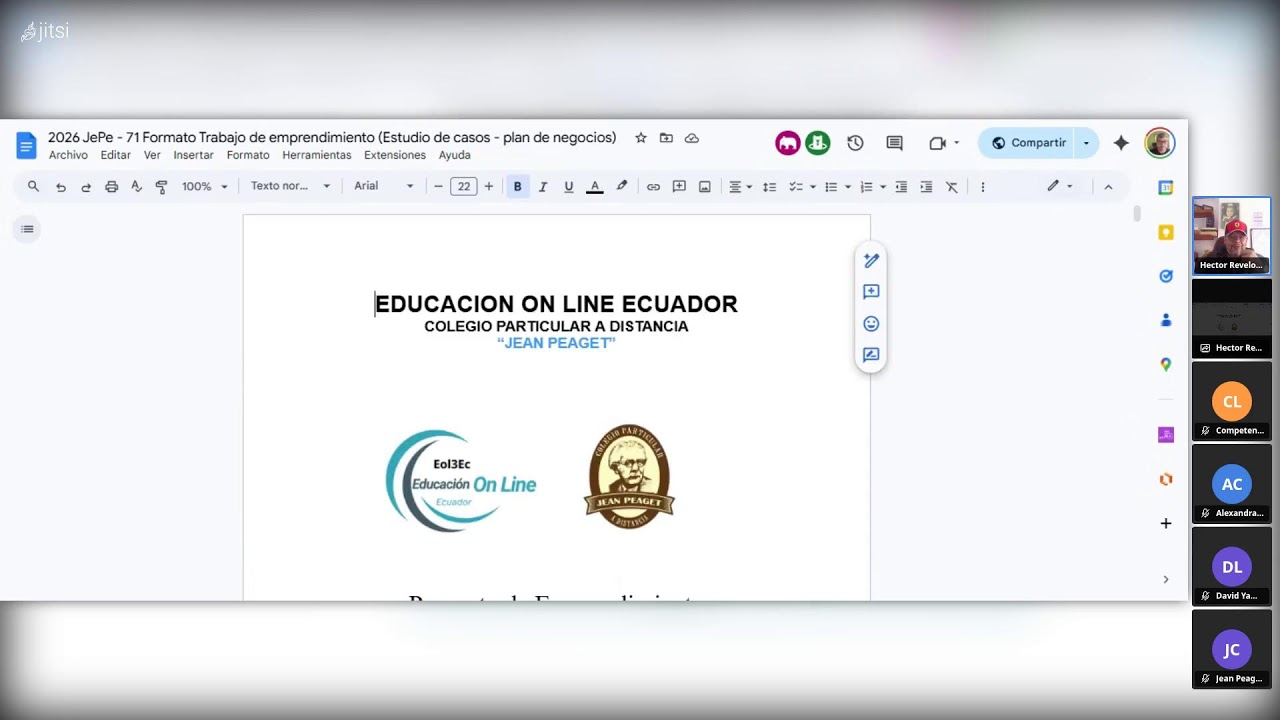This screenshot has width=1280, height=720.
Task: Click the move to folder icon
Action: pyautogui.click(x=666, y=138)
